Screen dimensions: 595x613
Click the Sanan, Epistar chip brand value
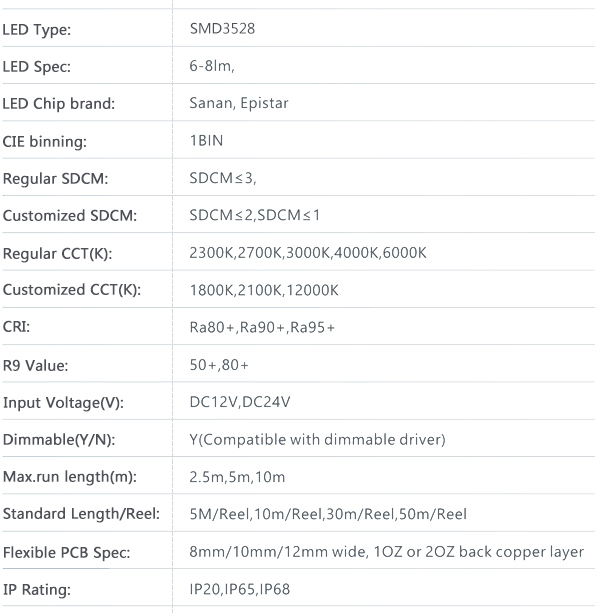pyautogui.click(x=239, y=103)
